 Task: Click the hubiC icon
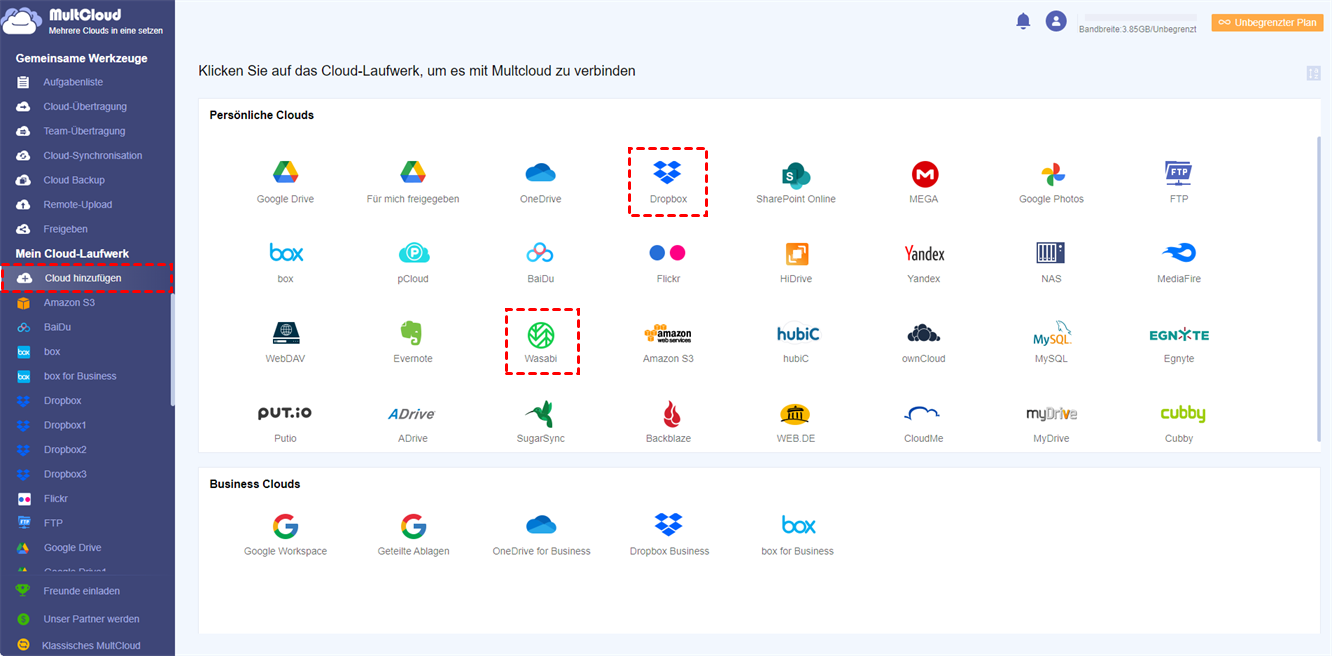click(796, 333)
